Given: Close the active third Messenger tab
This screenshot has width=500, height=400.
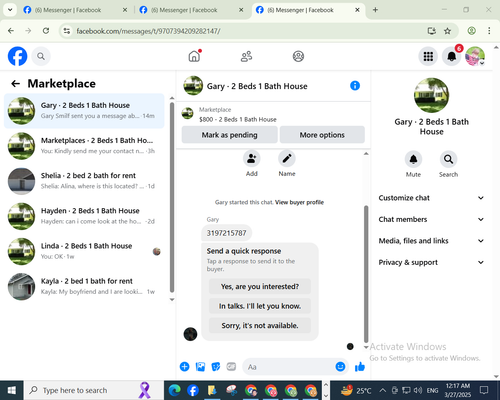Looking at the screenshot, I should [x=357, y=10].
